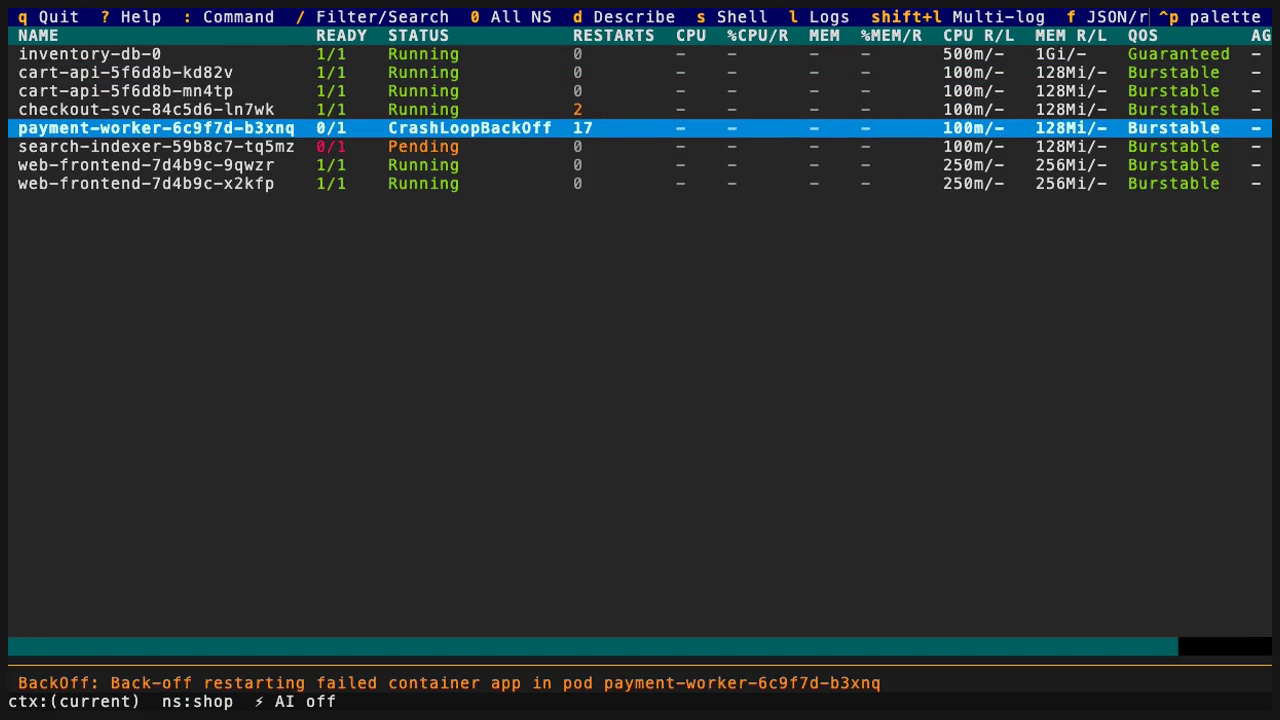Screen dimensions: 1280x720
Task: Click the CPU R/L column header
Action: tap(978, 35)
